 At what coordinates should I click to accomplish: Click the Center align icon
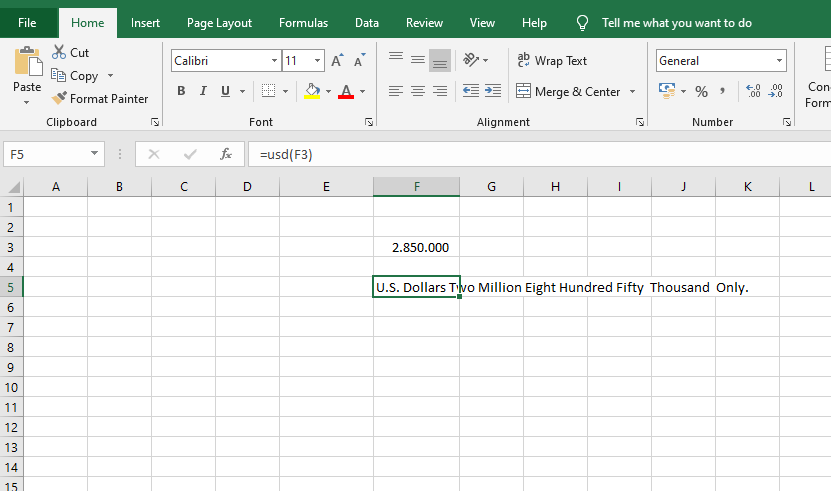coord(417,91)
